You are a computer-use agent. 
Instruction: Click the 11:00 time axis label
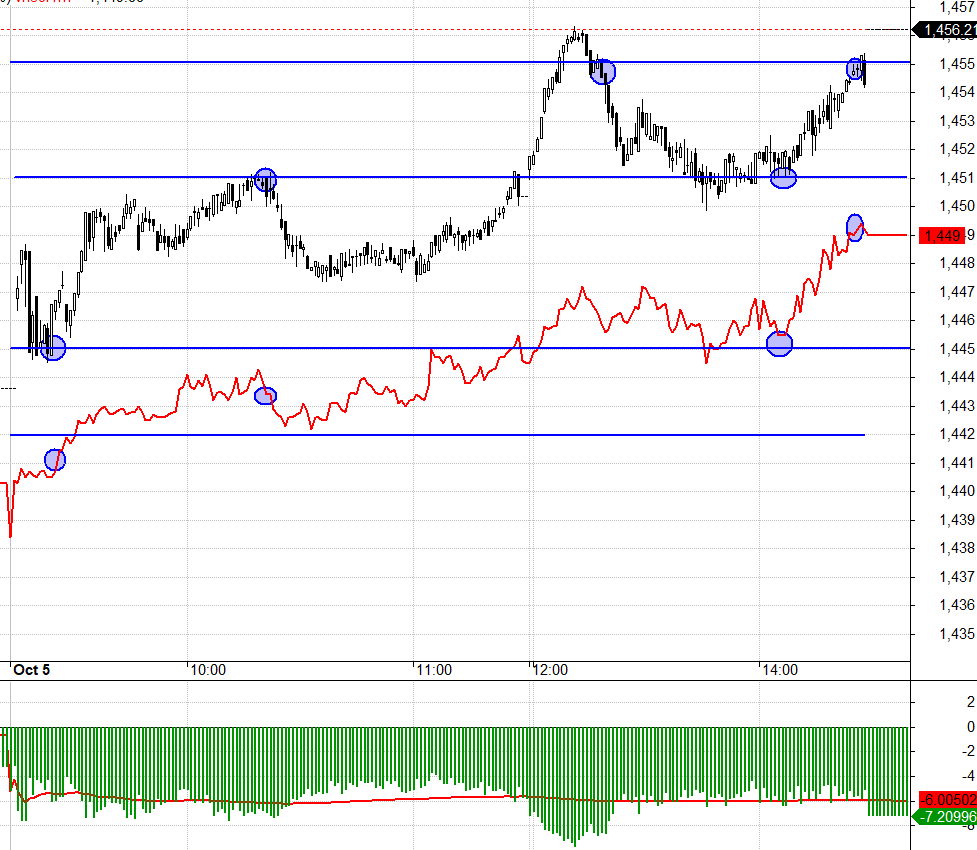click(433, 670)
